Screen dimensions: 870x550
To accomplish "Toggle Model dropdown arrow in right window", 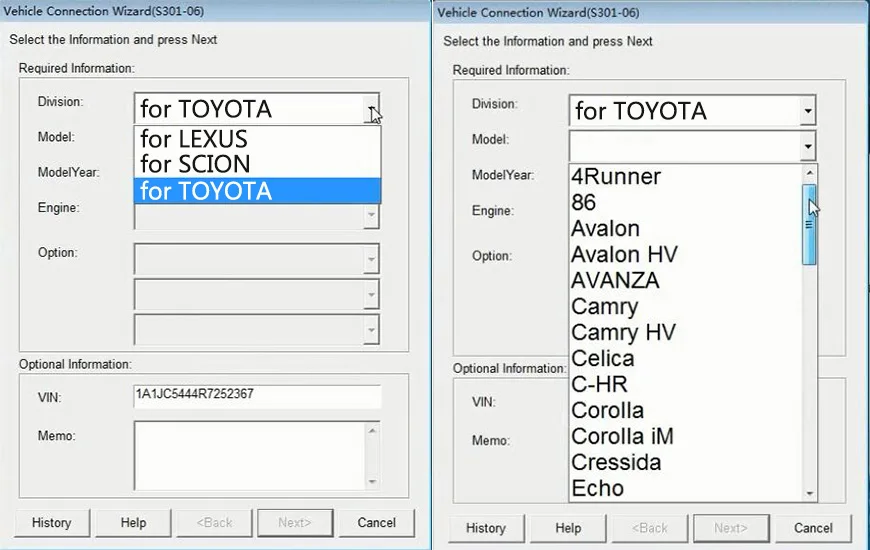I will (x=808, y=147).
